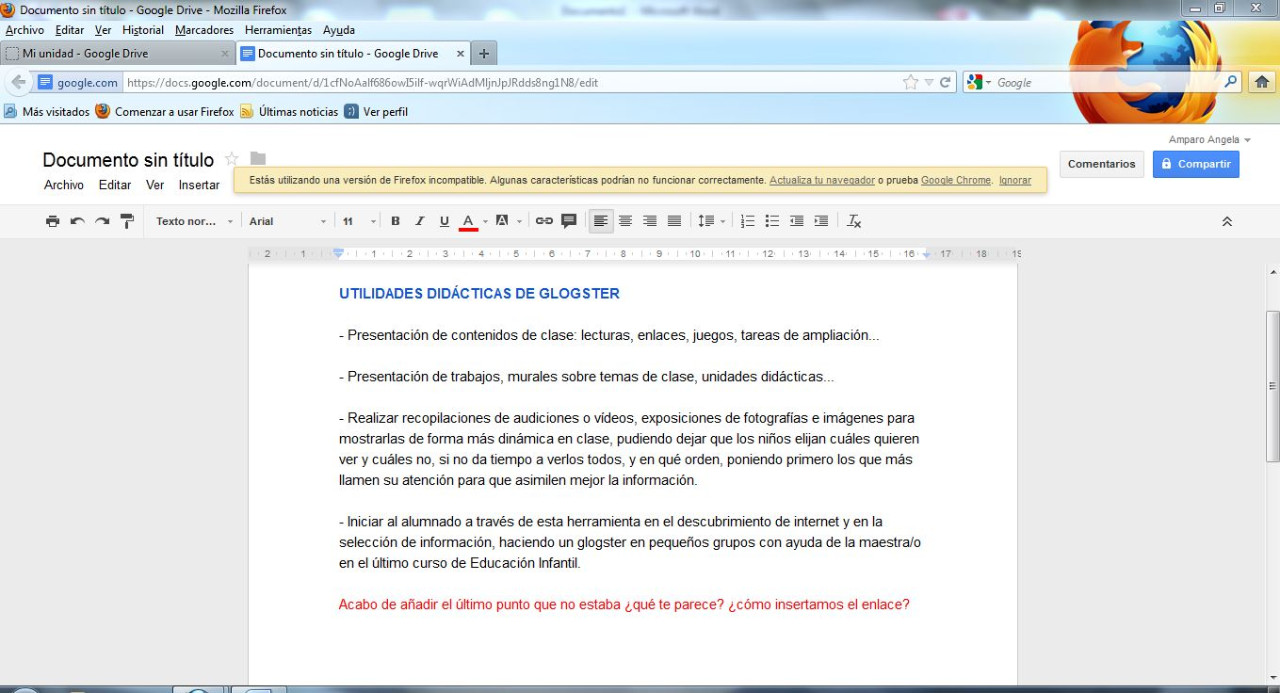Insert a link using the chain icon
This screenshot has height=693, width=1280.
pyautogui.click(x=544, y=221)
